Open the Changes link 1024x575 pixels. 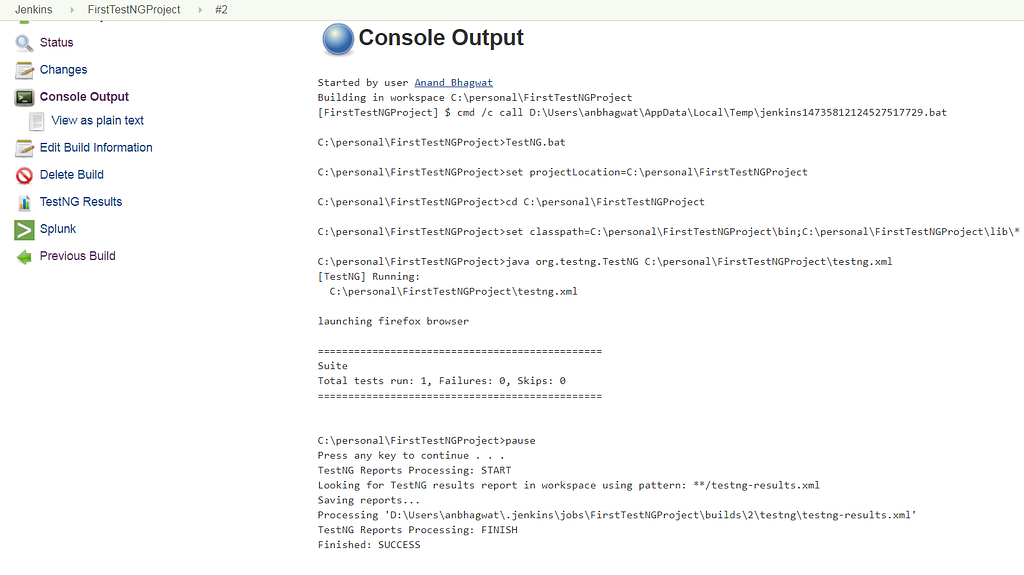(63, 69)
